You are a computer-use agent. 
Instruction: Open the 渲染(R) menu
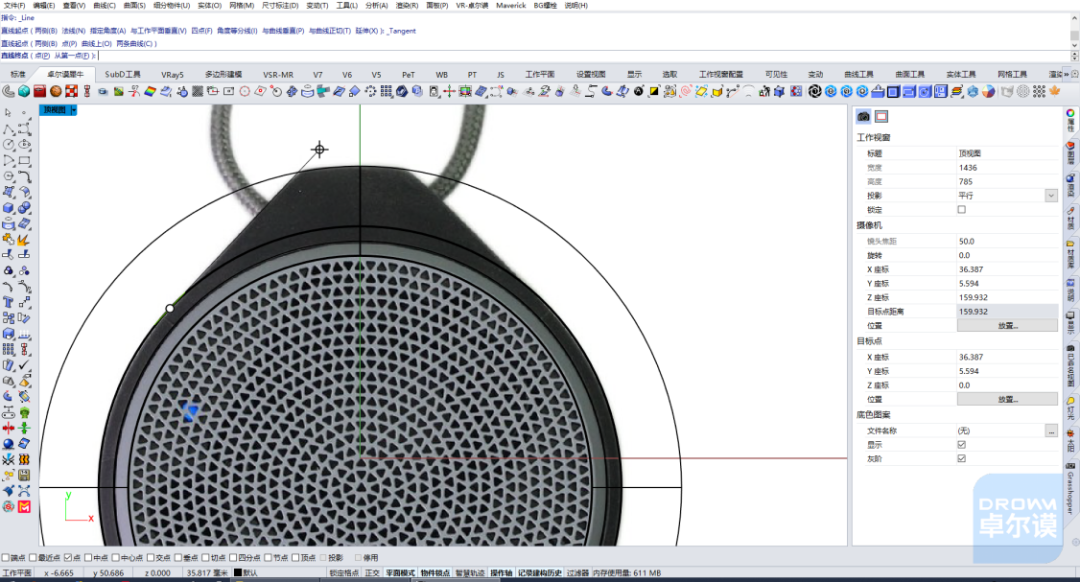406,6
